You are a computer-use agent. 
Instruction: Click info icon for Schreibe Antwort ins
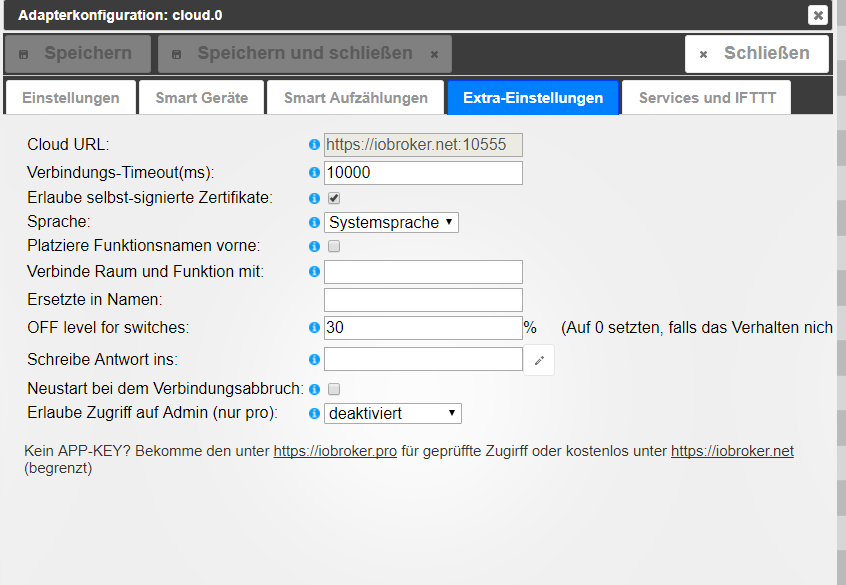tap(315, 359)
